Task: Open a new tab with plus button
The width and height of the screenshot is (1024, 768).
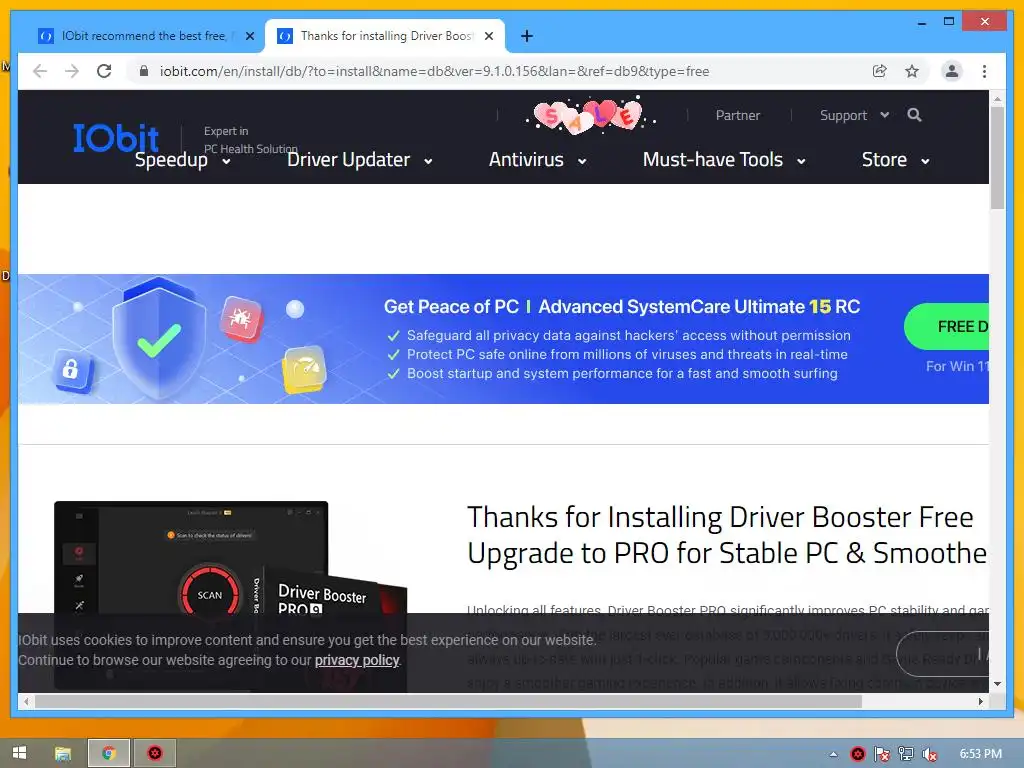Action: pos(527,36)
